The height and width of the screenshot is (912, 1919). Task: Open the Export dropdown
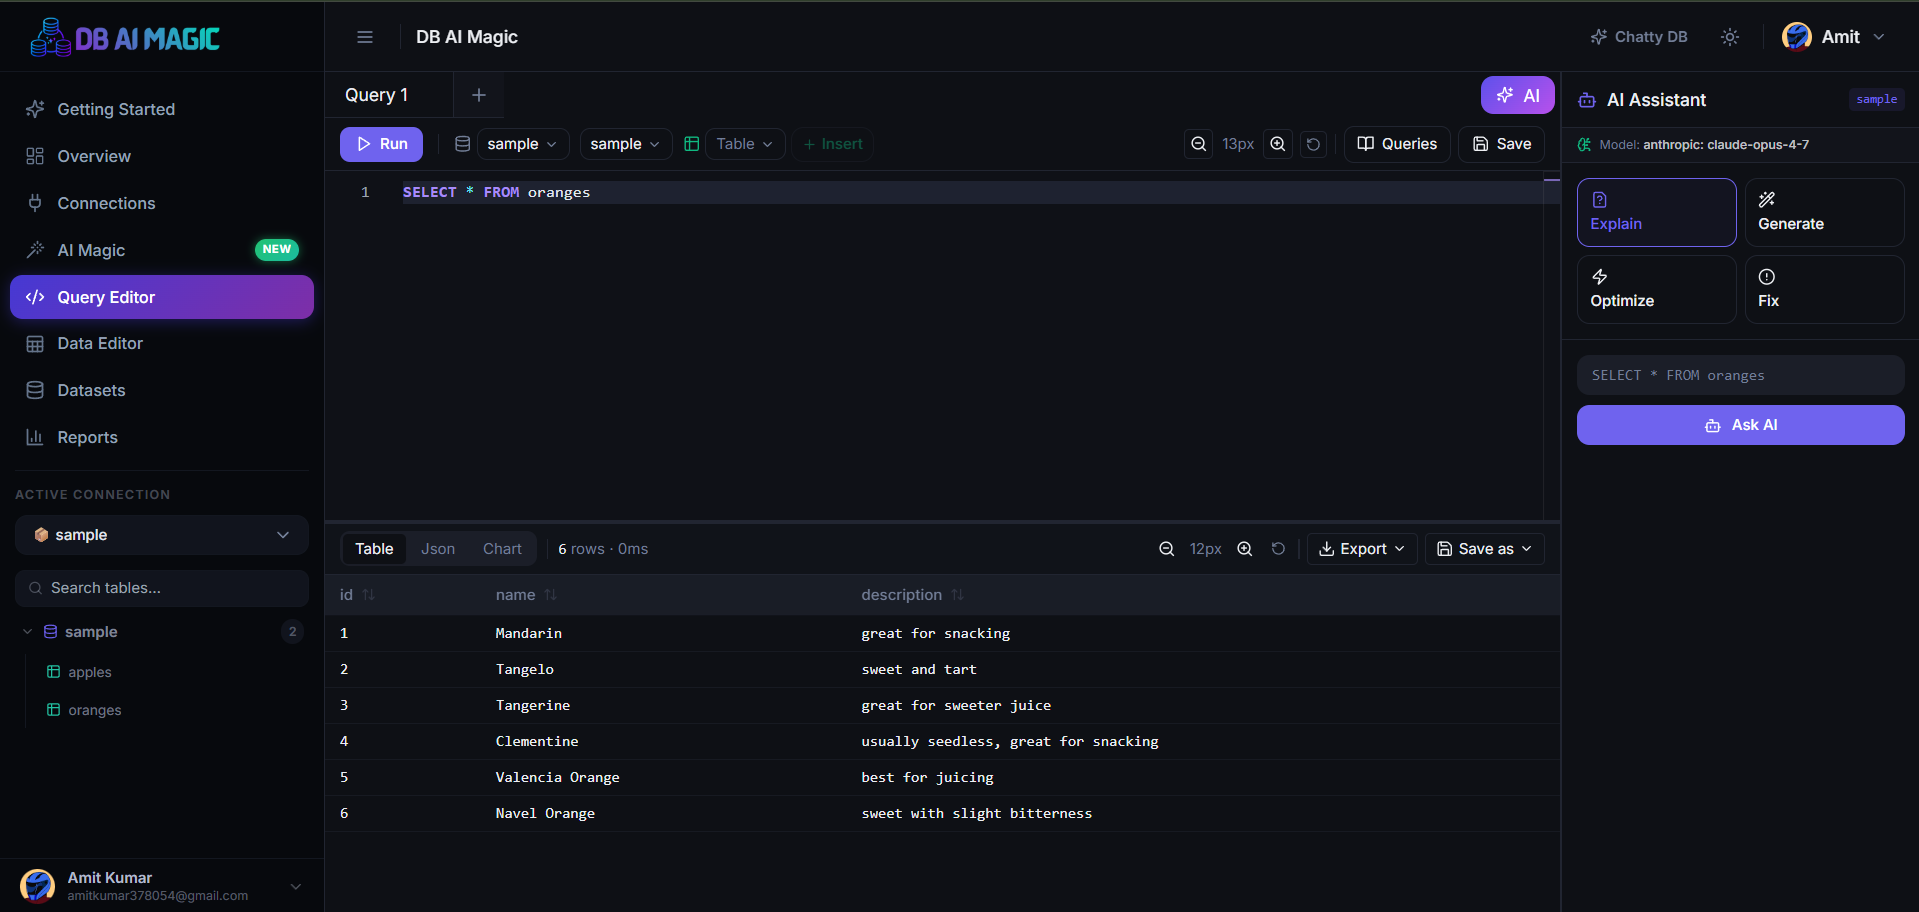pos(1362,549)
